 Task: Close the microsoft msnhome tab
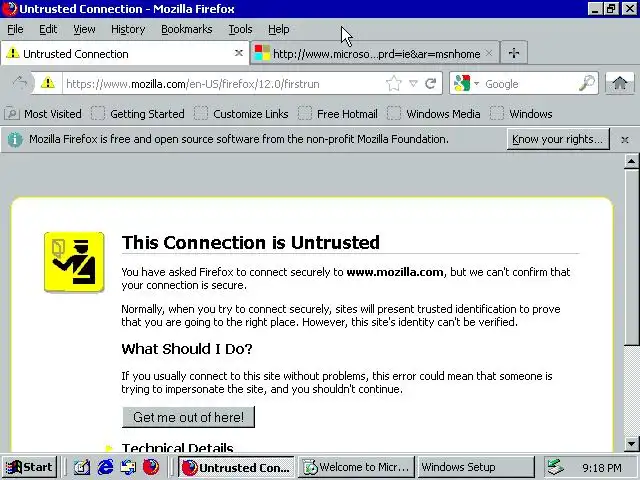(x=489, y=53)
